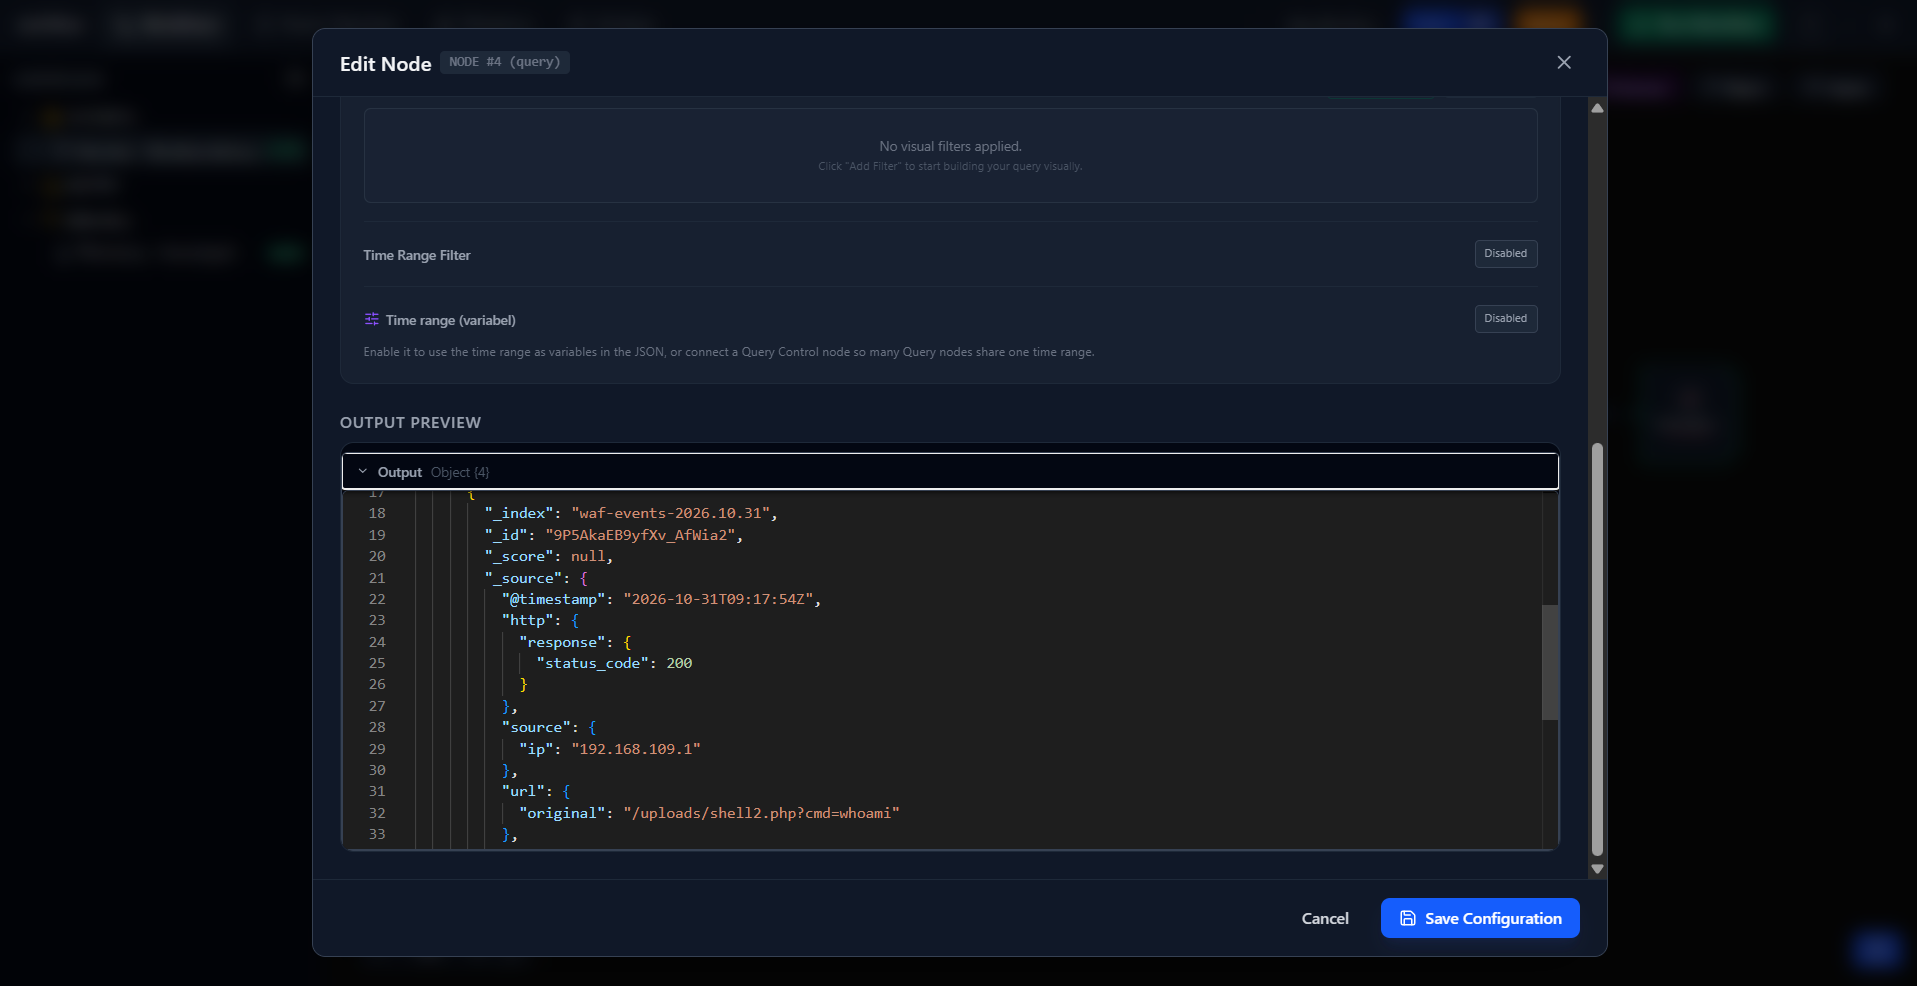
Task: Close the Edit Node dialog
Action: [1564, 62]
